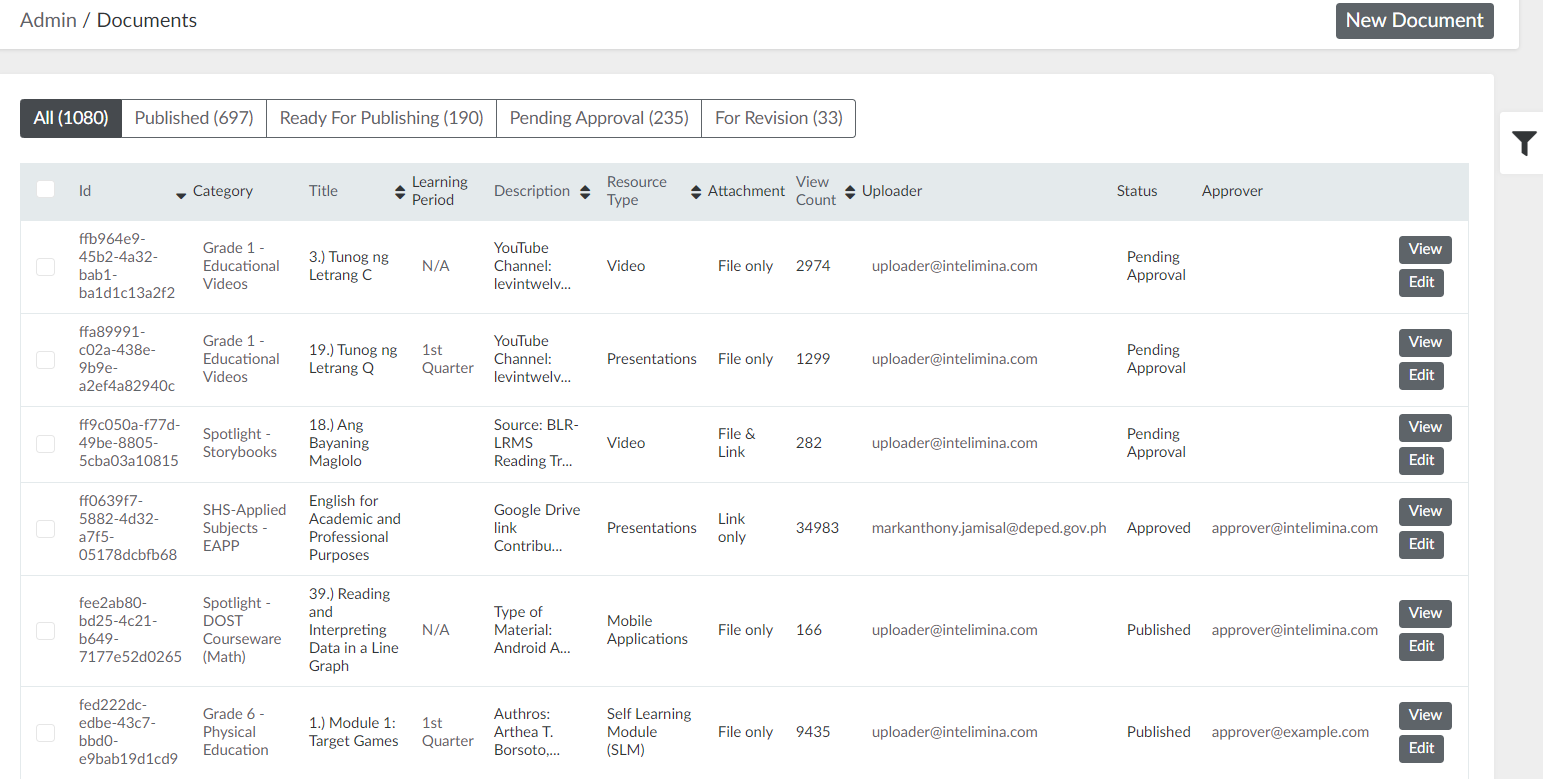Viewport: 1543px width, 779px height.
Task: Click approver@example.com cell
Action: 1290,732
